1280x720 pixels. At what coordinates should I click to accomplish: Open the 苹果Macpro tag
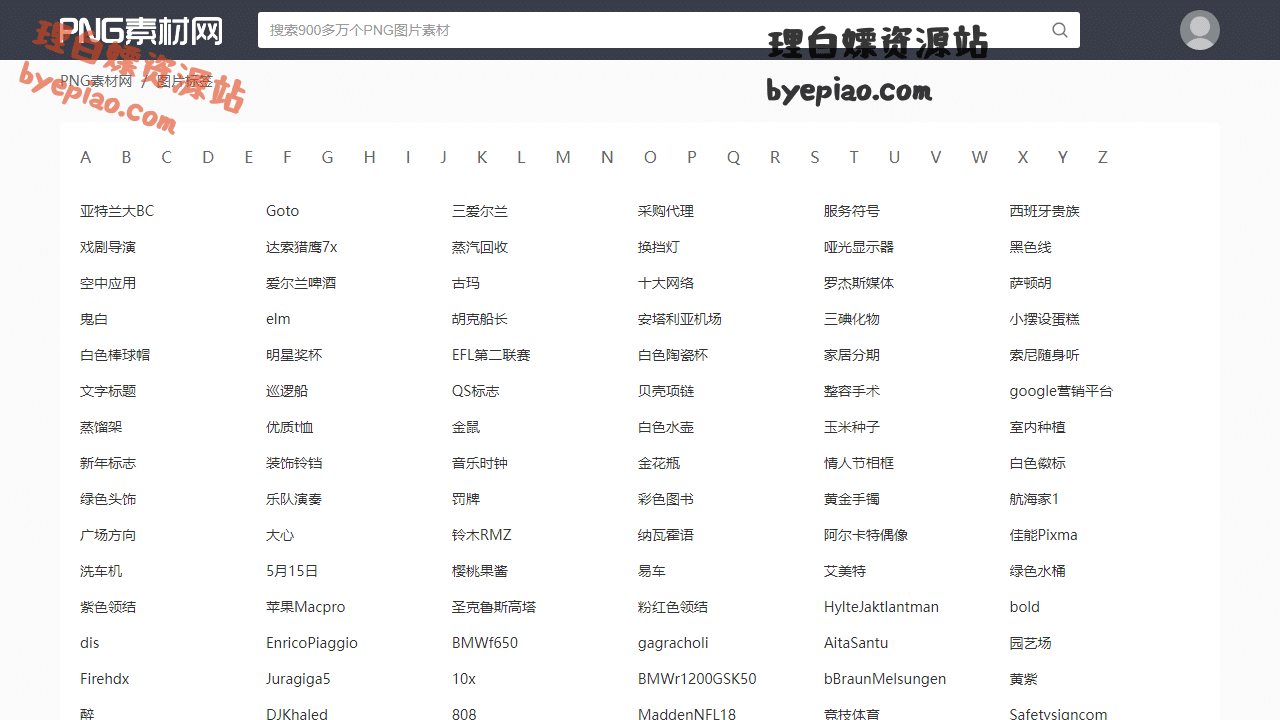coord(306,607)
